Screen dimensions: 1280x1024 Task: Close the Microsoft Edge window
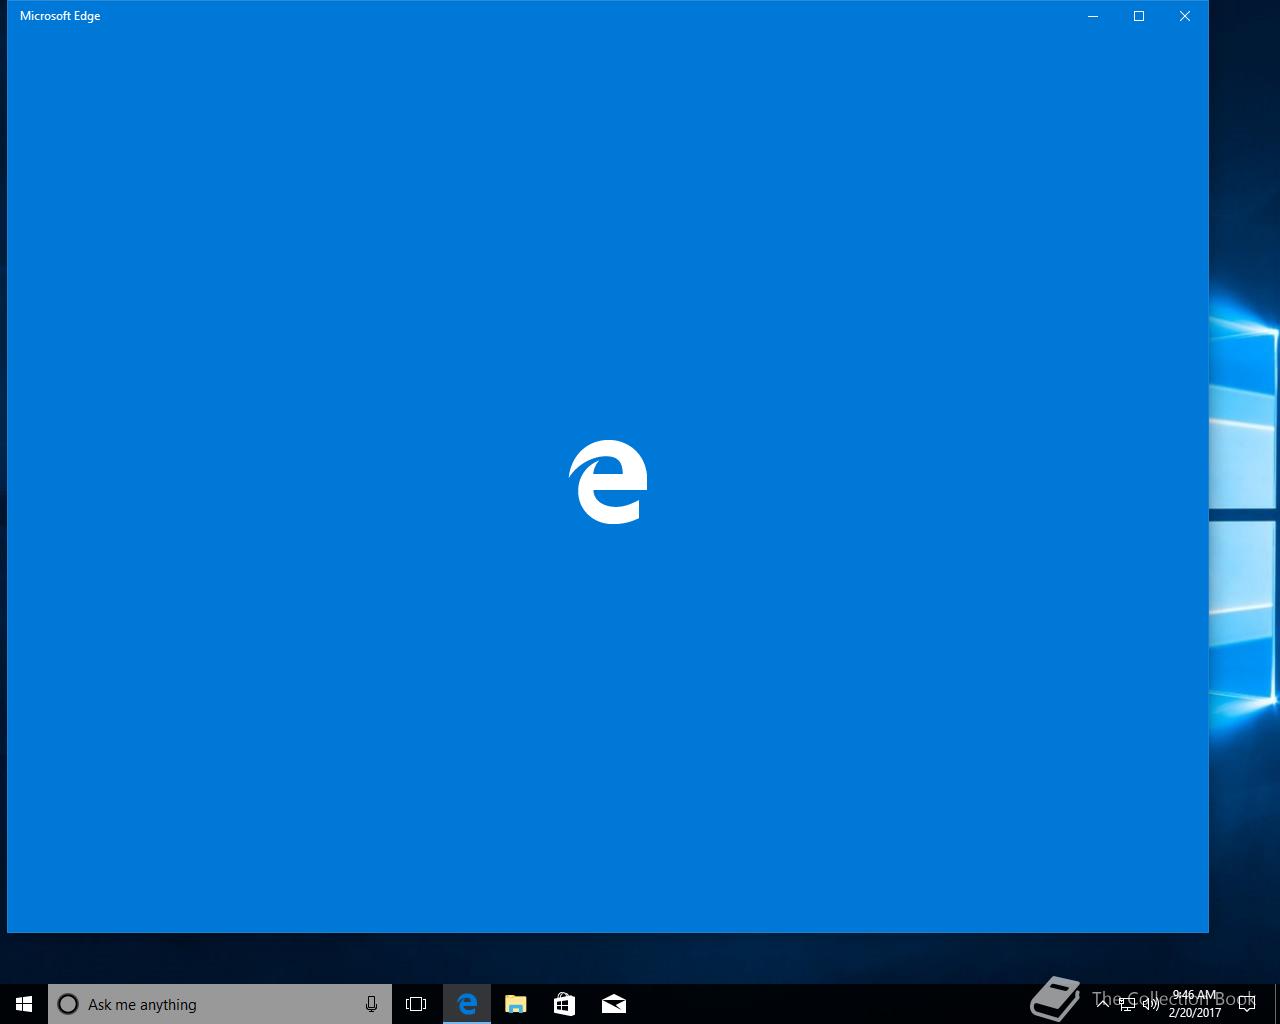click(x=1185, y=16)
